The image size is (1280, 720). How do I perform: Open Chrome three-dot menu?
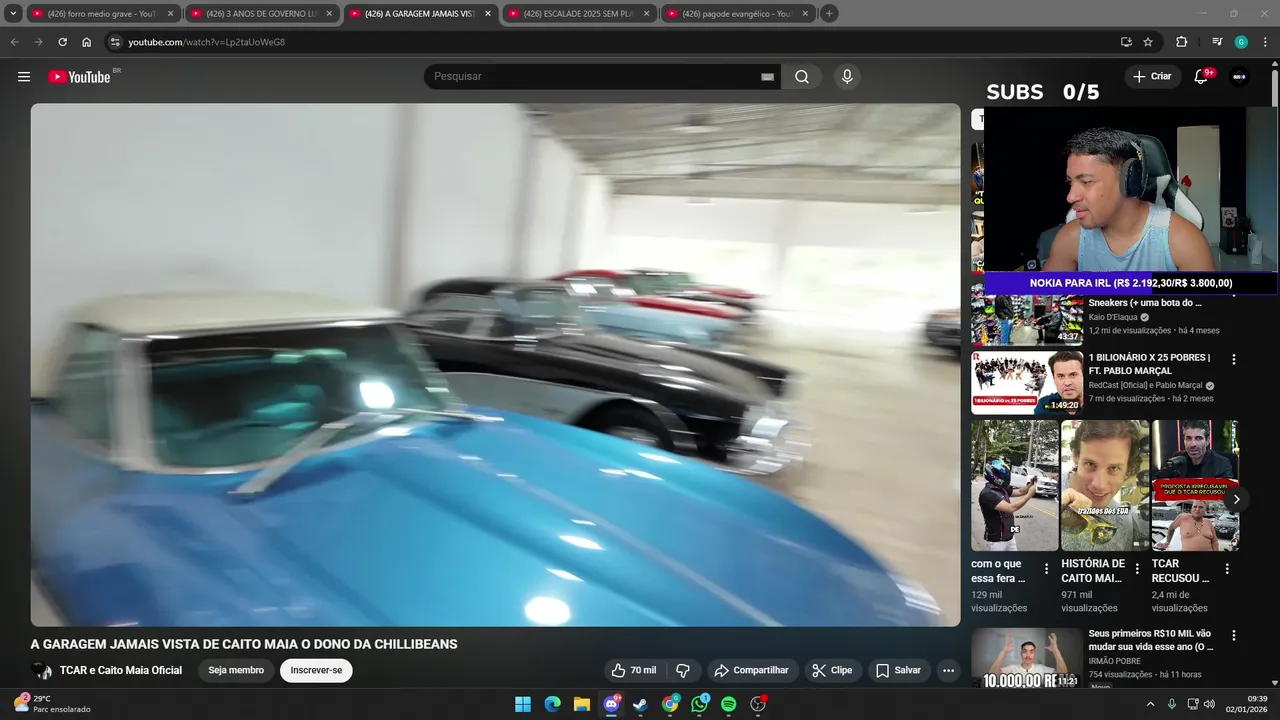(x=1264, y=42)
